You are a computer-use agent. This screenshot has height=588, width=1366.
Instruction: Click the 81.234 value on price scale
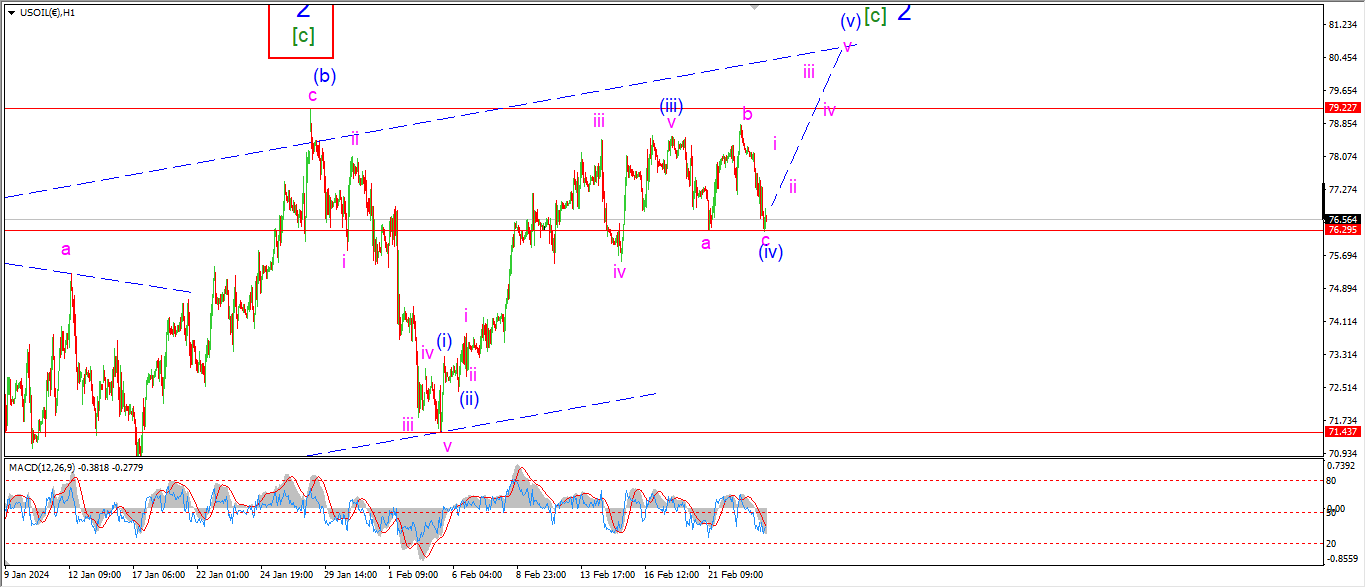(1340, 24)
